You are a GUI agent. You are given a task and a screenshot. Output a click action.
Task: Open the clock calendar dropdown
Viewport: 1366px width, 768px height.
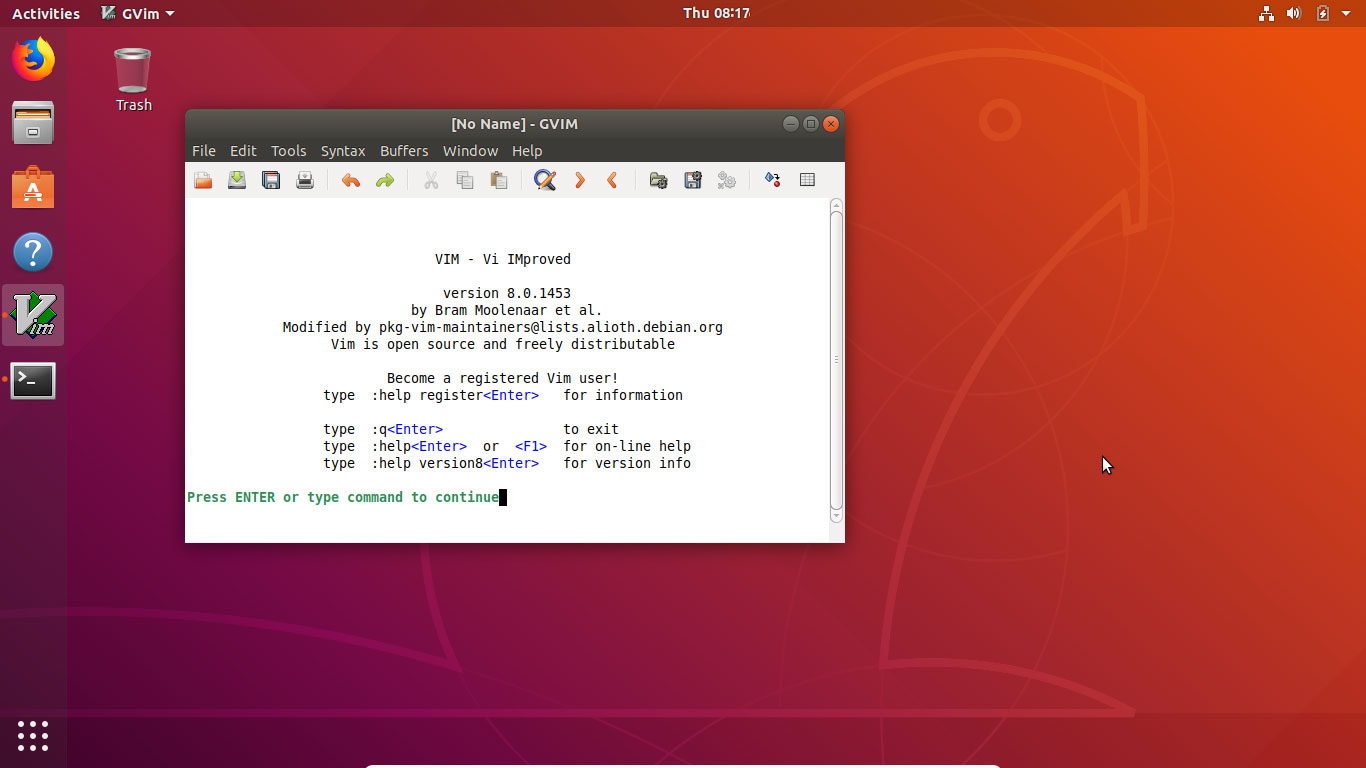click(683, 13)
